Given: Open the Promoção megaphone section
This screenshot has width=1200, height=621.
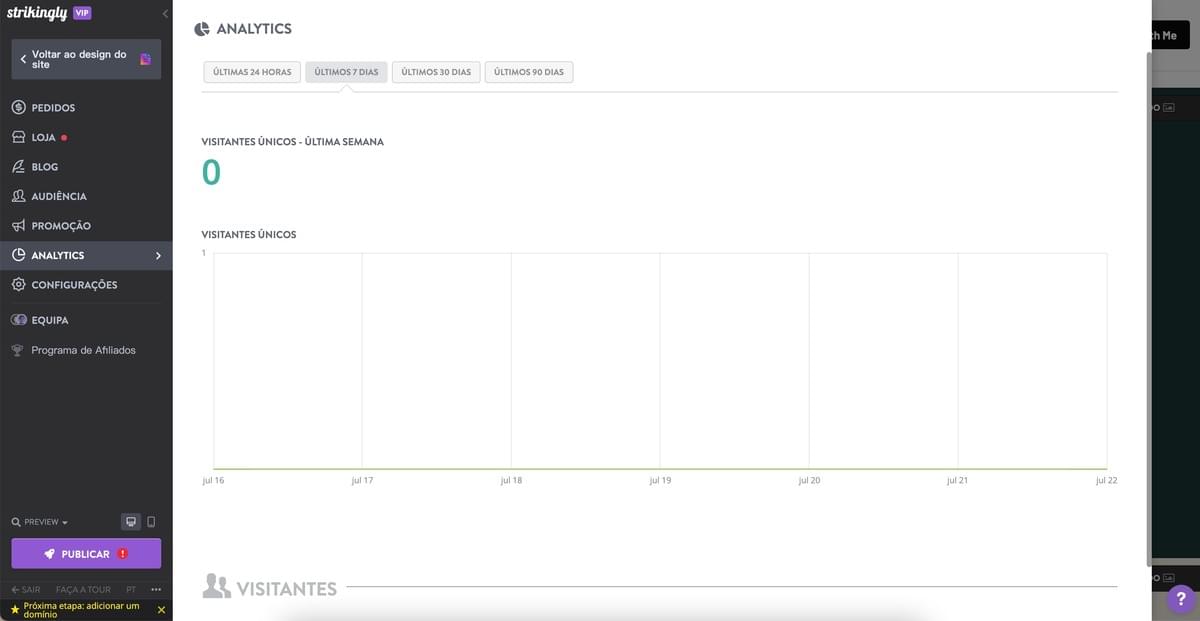Looking at the screenshot, I should click(x=86, y=226).
